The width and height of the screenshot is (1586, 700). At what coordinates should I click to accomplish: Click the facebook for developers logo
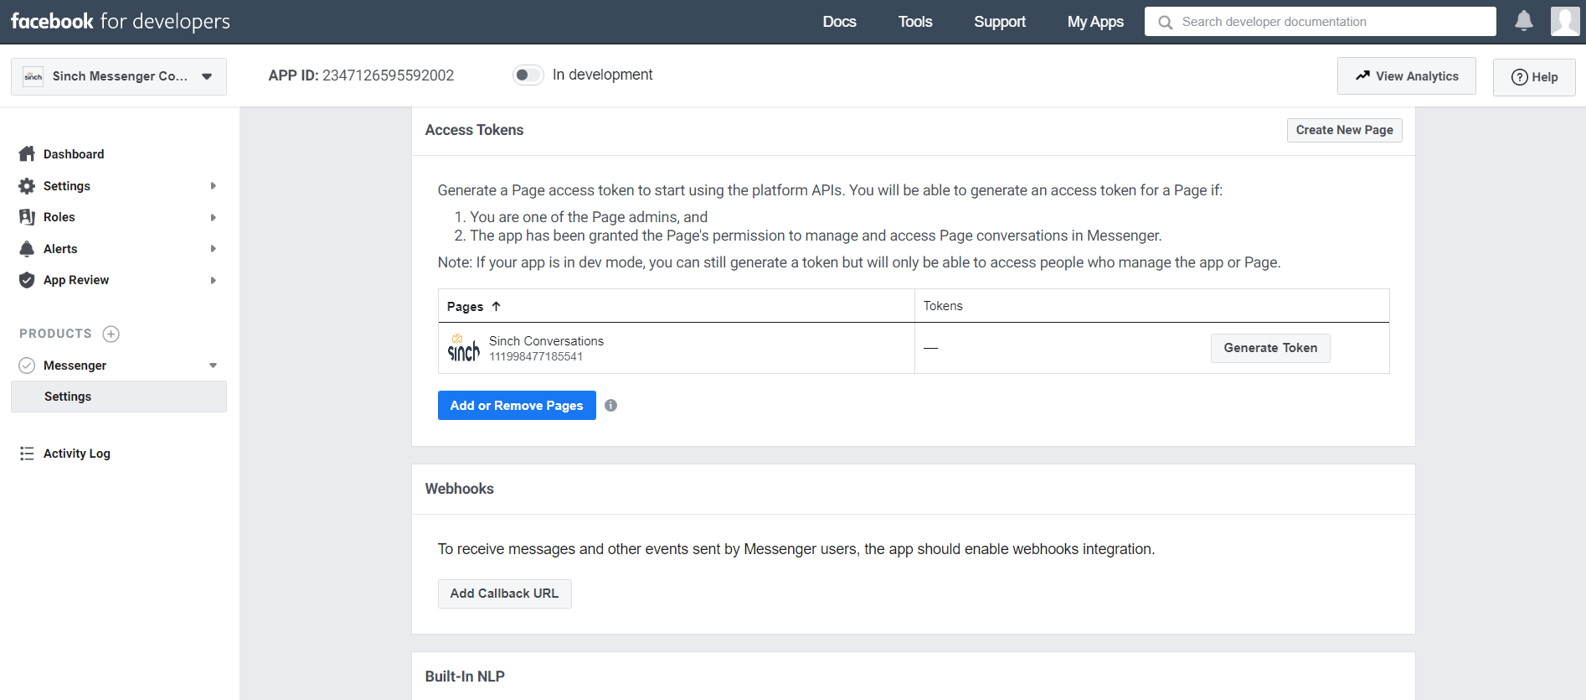120,21
